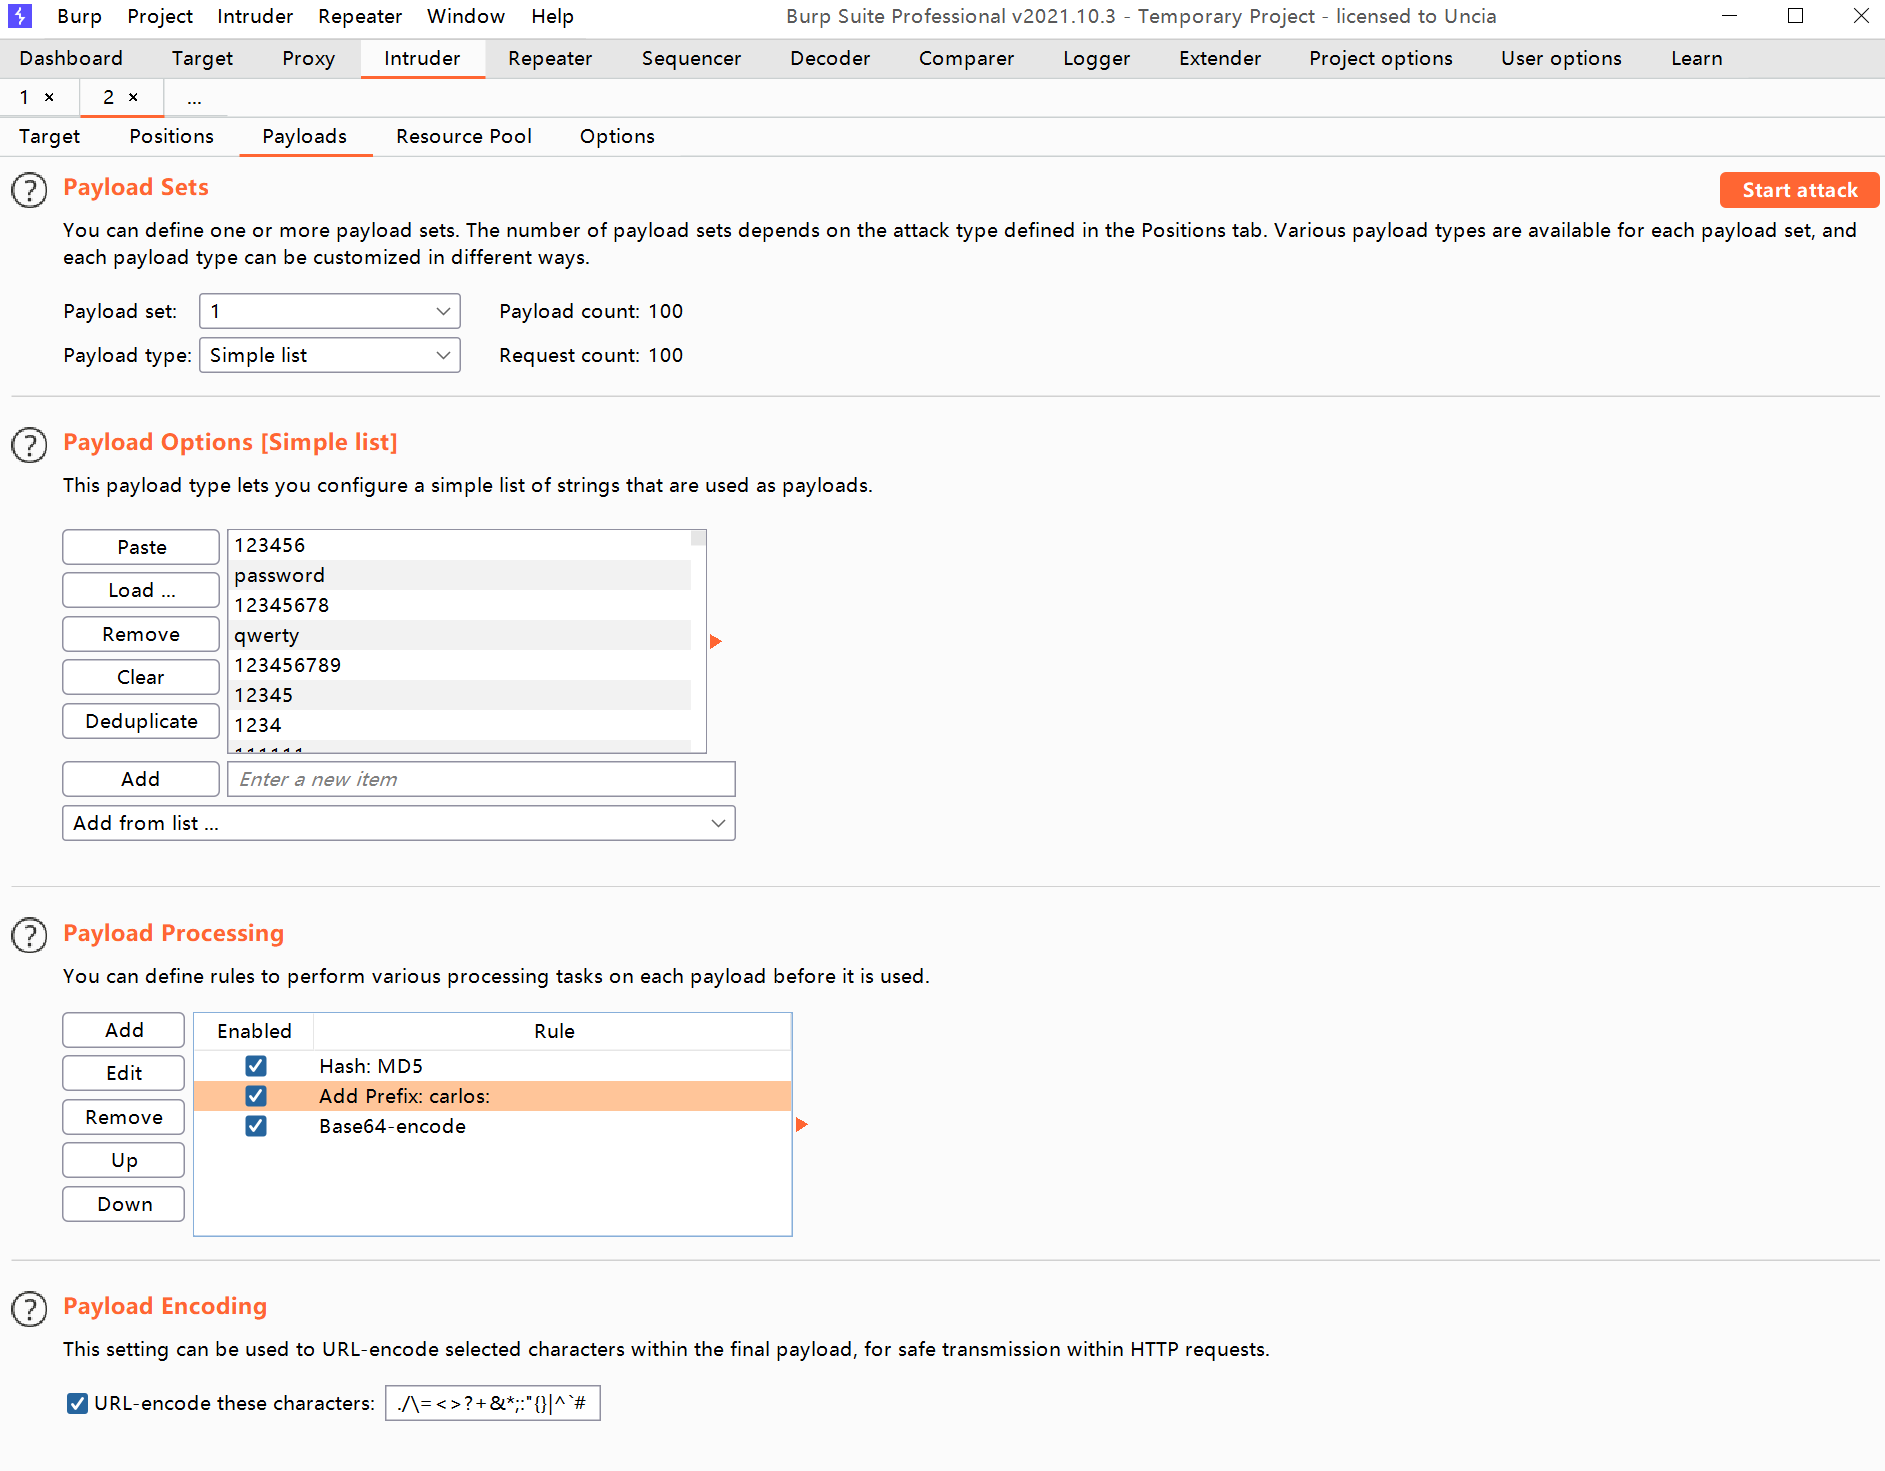Switch to the Target main tab
This screenshot has width=1885, height=1471.
(202, 58)
